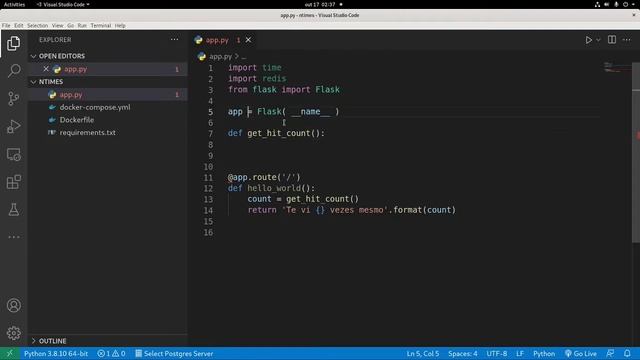640x360 pixels.
Task: Open the Accounts menu icon
Action: click(x=13, y=305)
